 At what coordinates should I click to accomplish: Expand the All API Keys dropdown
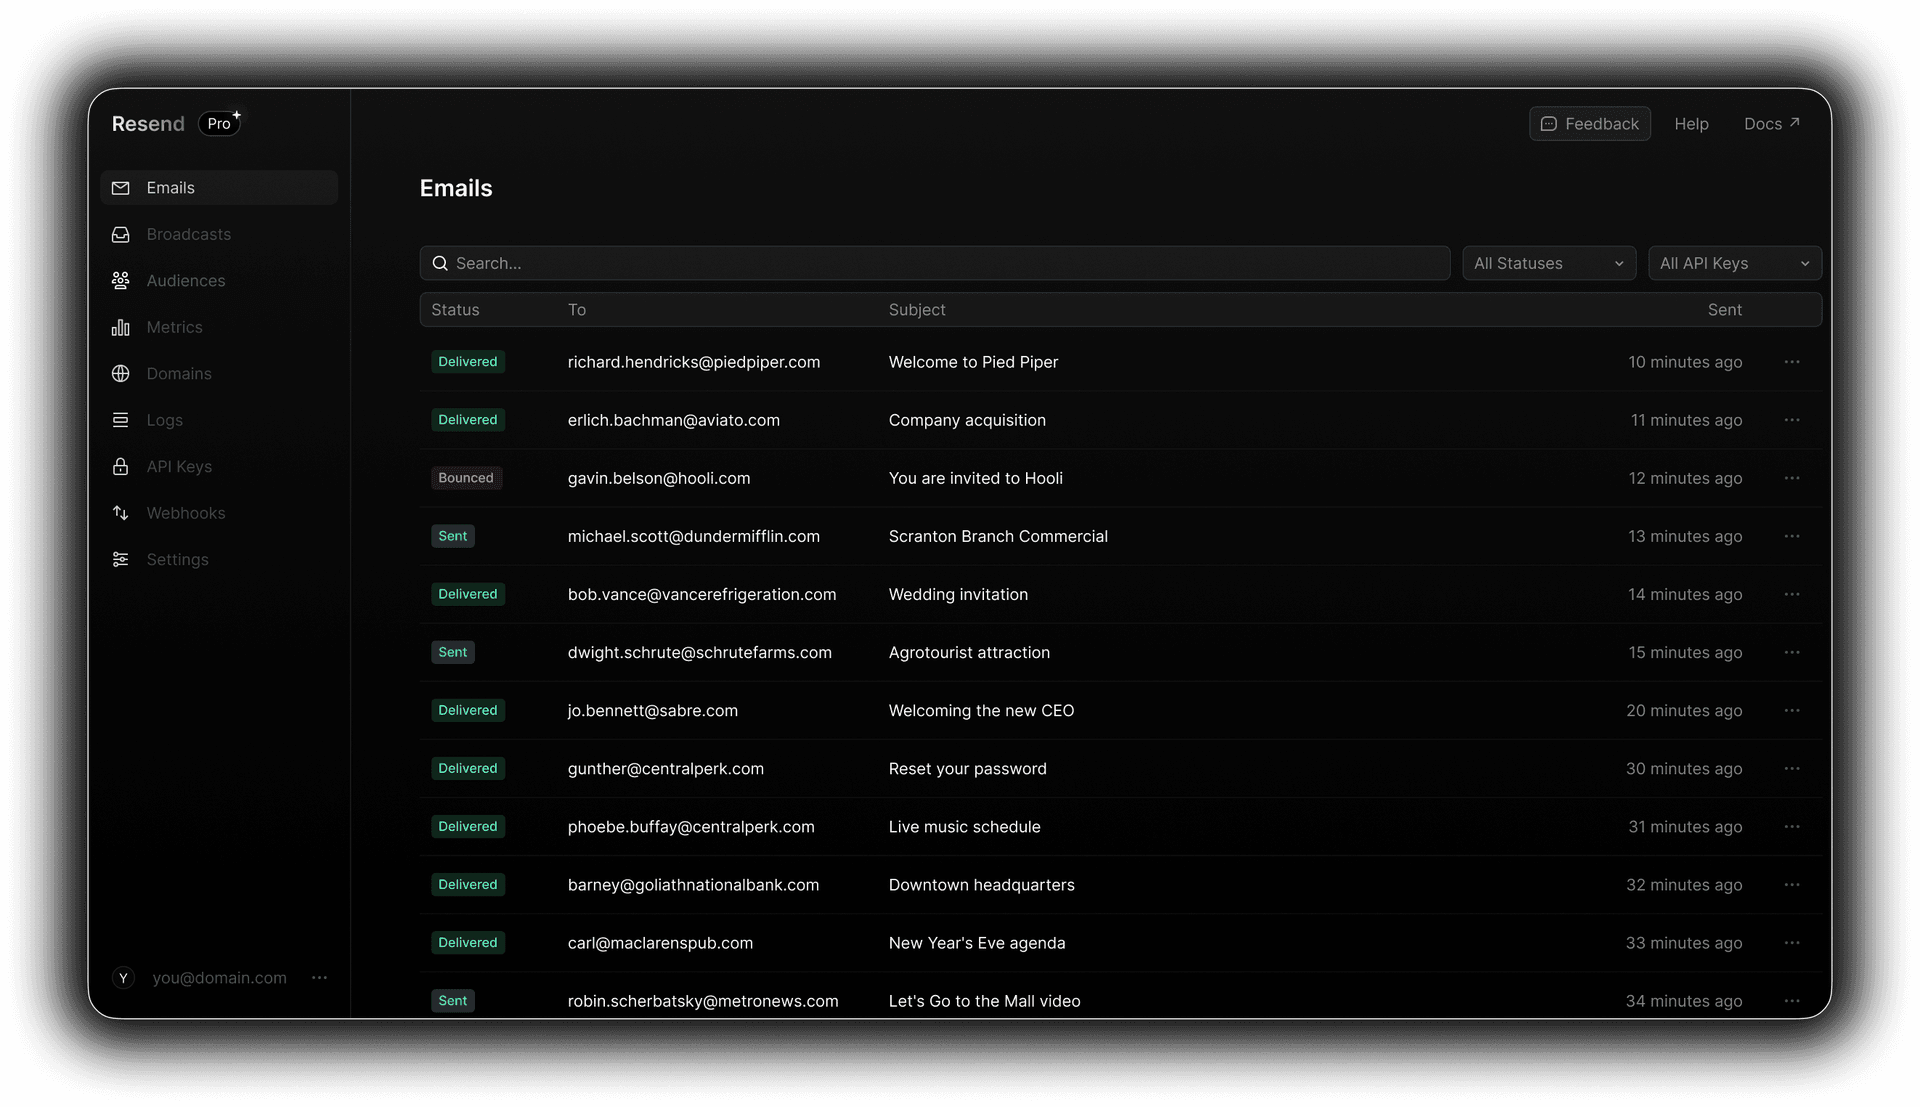click(x=1735, y=263)
